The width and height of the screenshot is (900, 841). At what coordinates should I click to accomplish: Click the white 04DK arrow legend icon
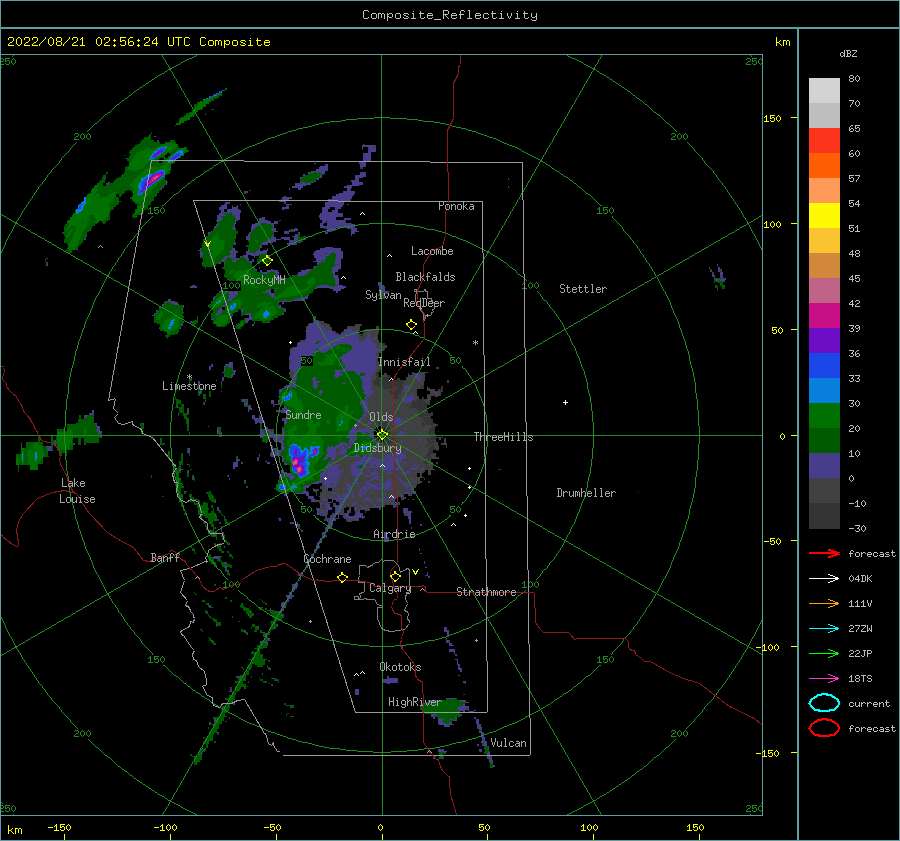824,578
